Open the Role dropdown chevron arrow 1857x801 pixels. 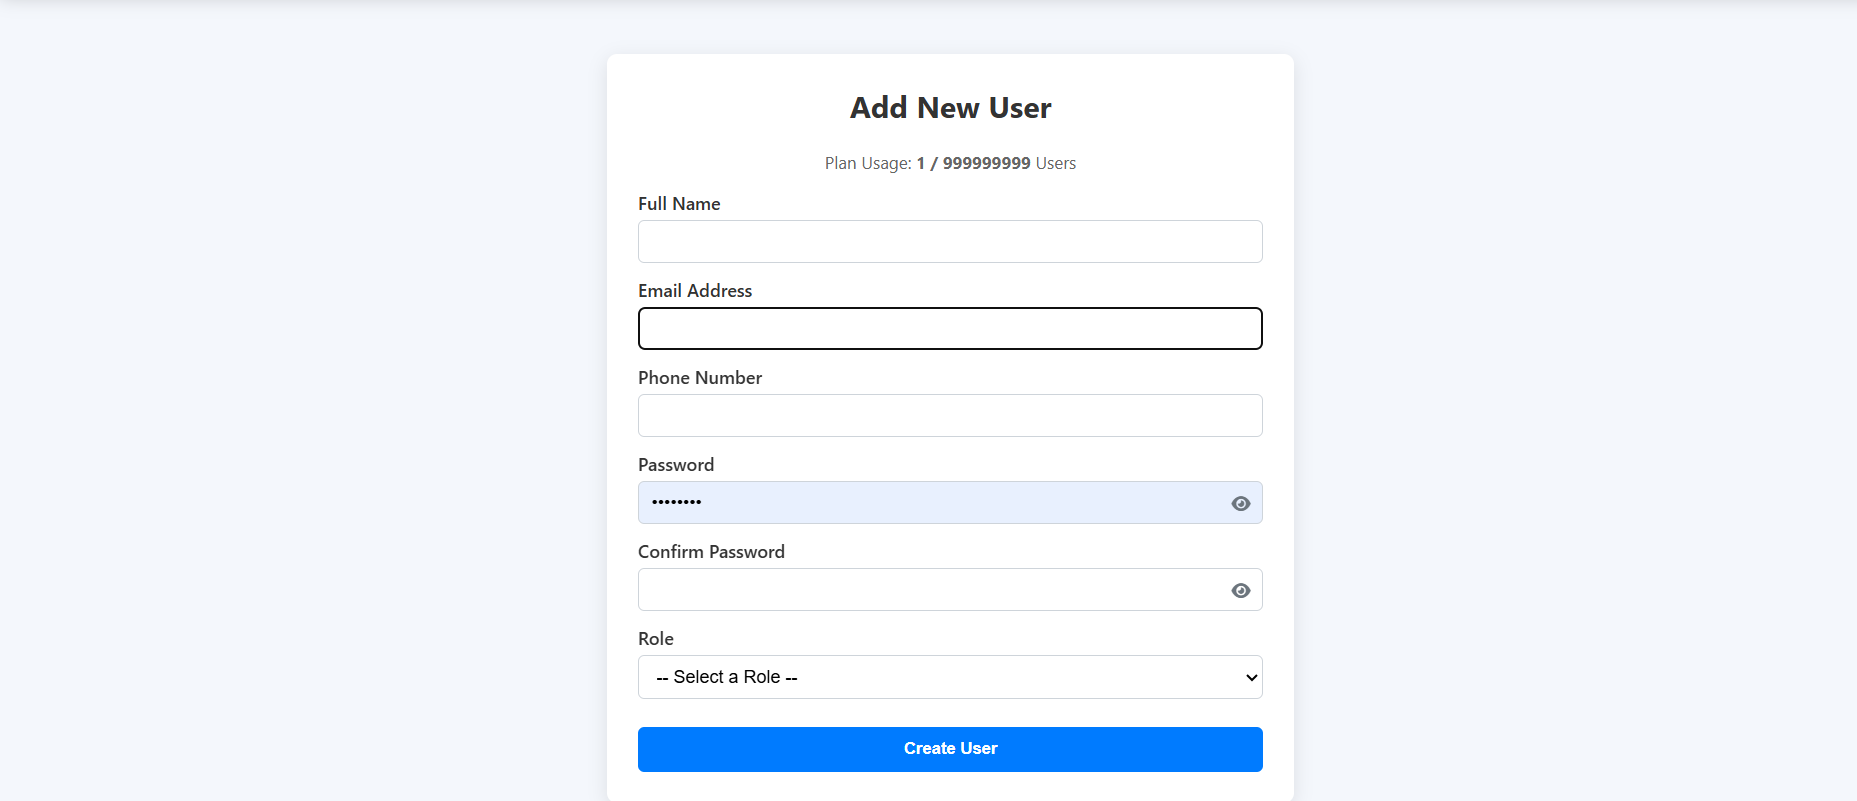coord(1251,678)
